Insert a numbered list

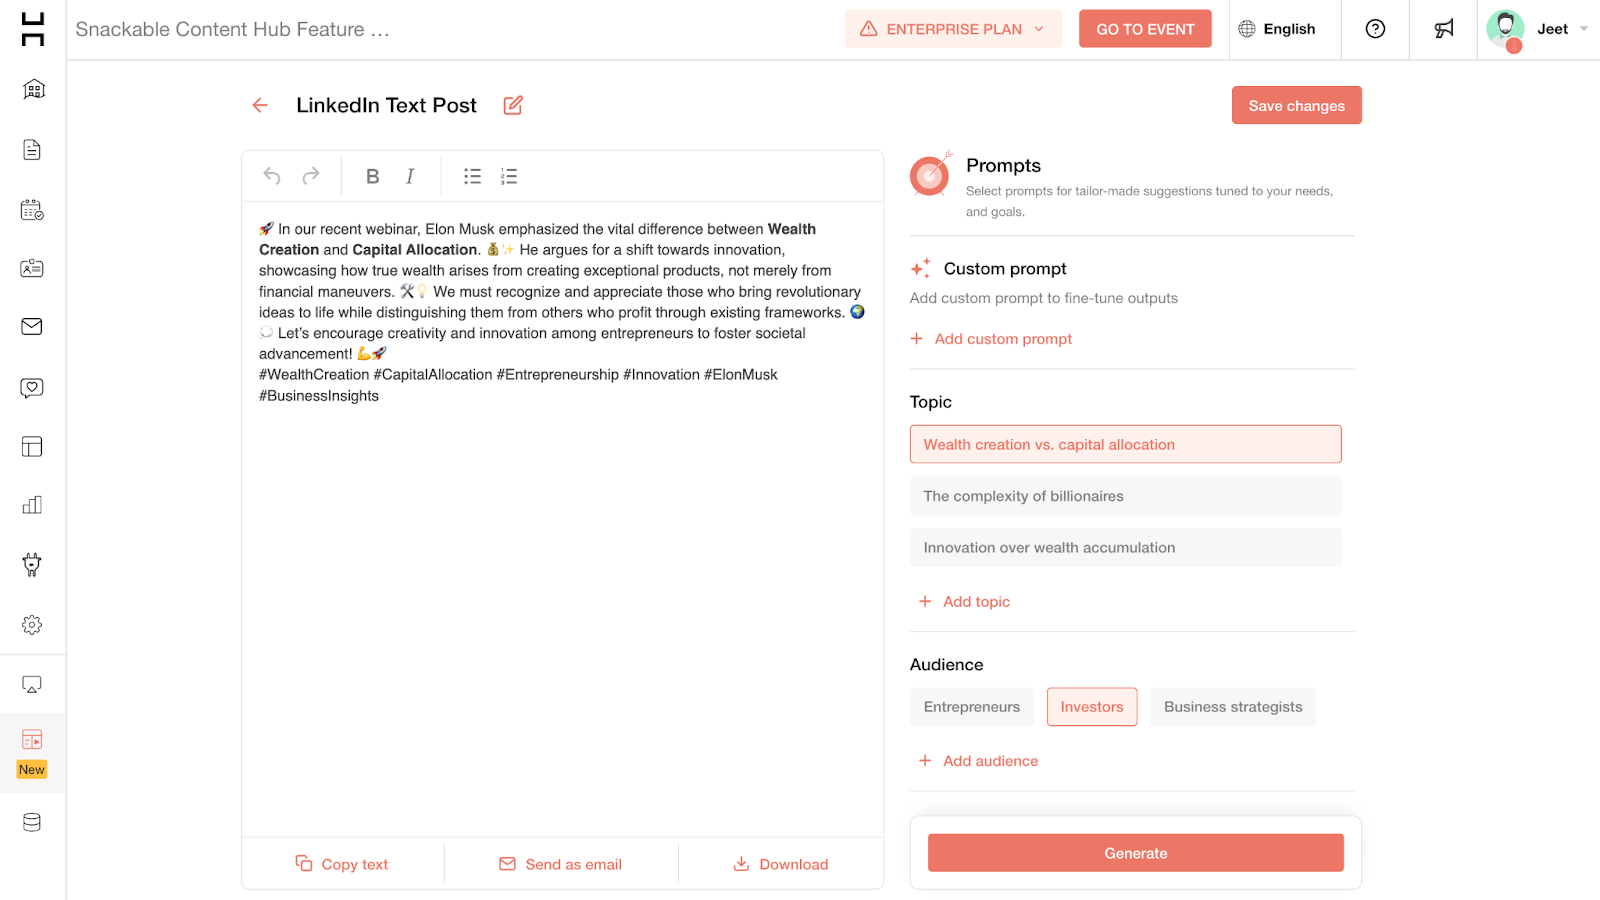click(509, 176)
